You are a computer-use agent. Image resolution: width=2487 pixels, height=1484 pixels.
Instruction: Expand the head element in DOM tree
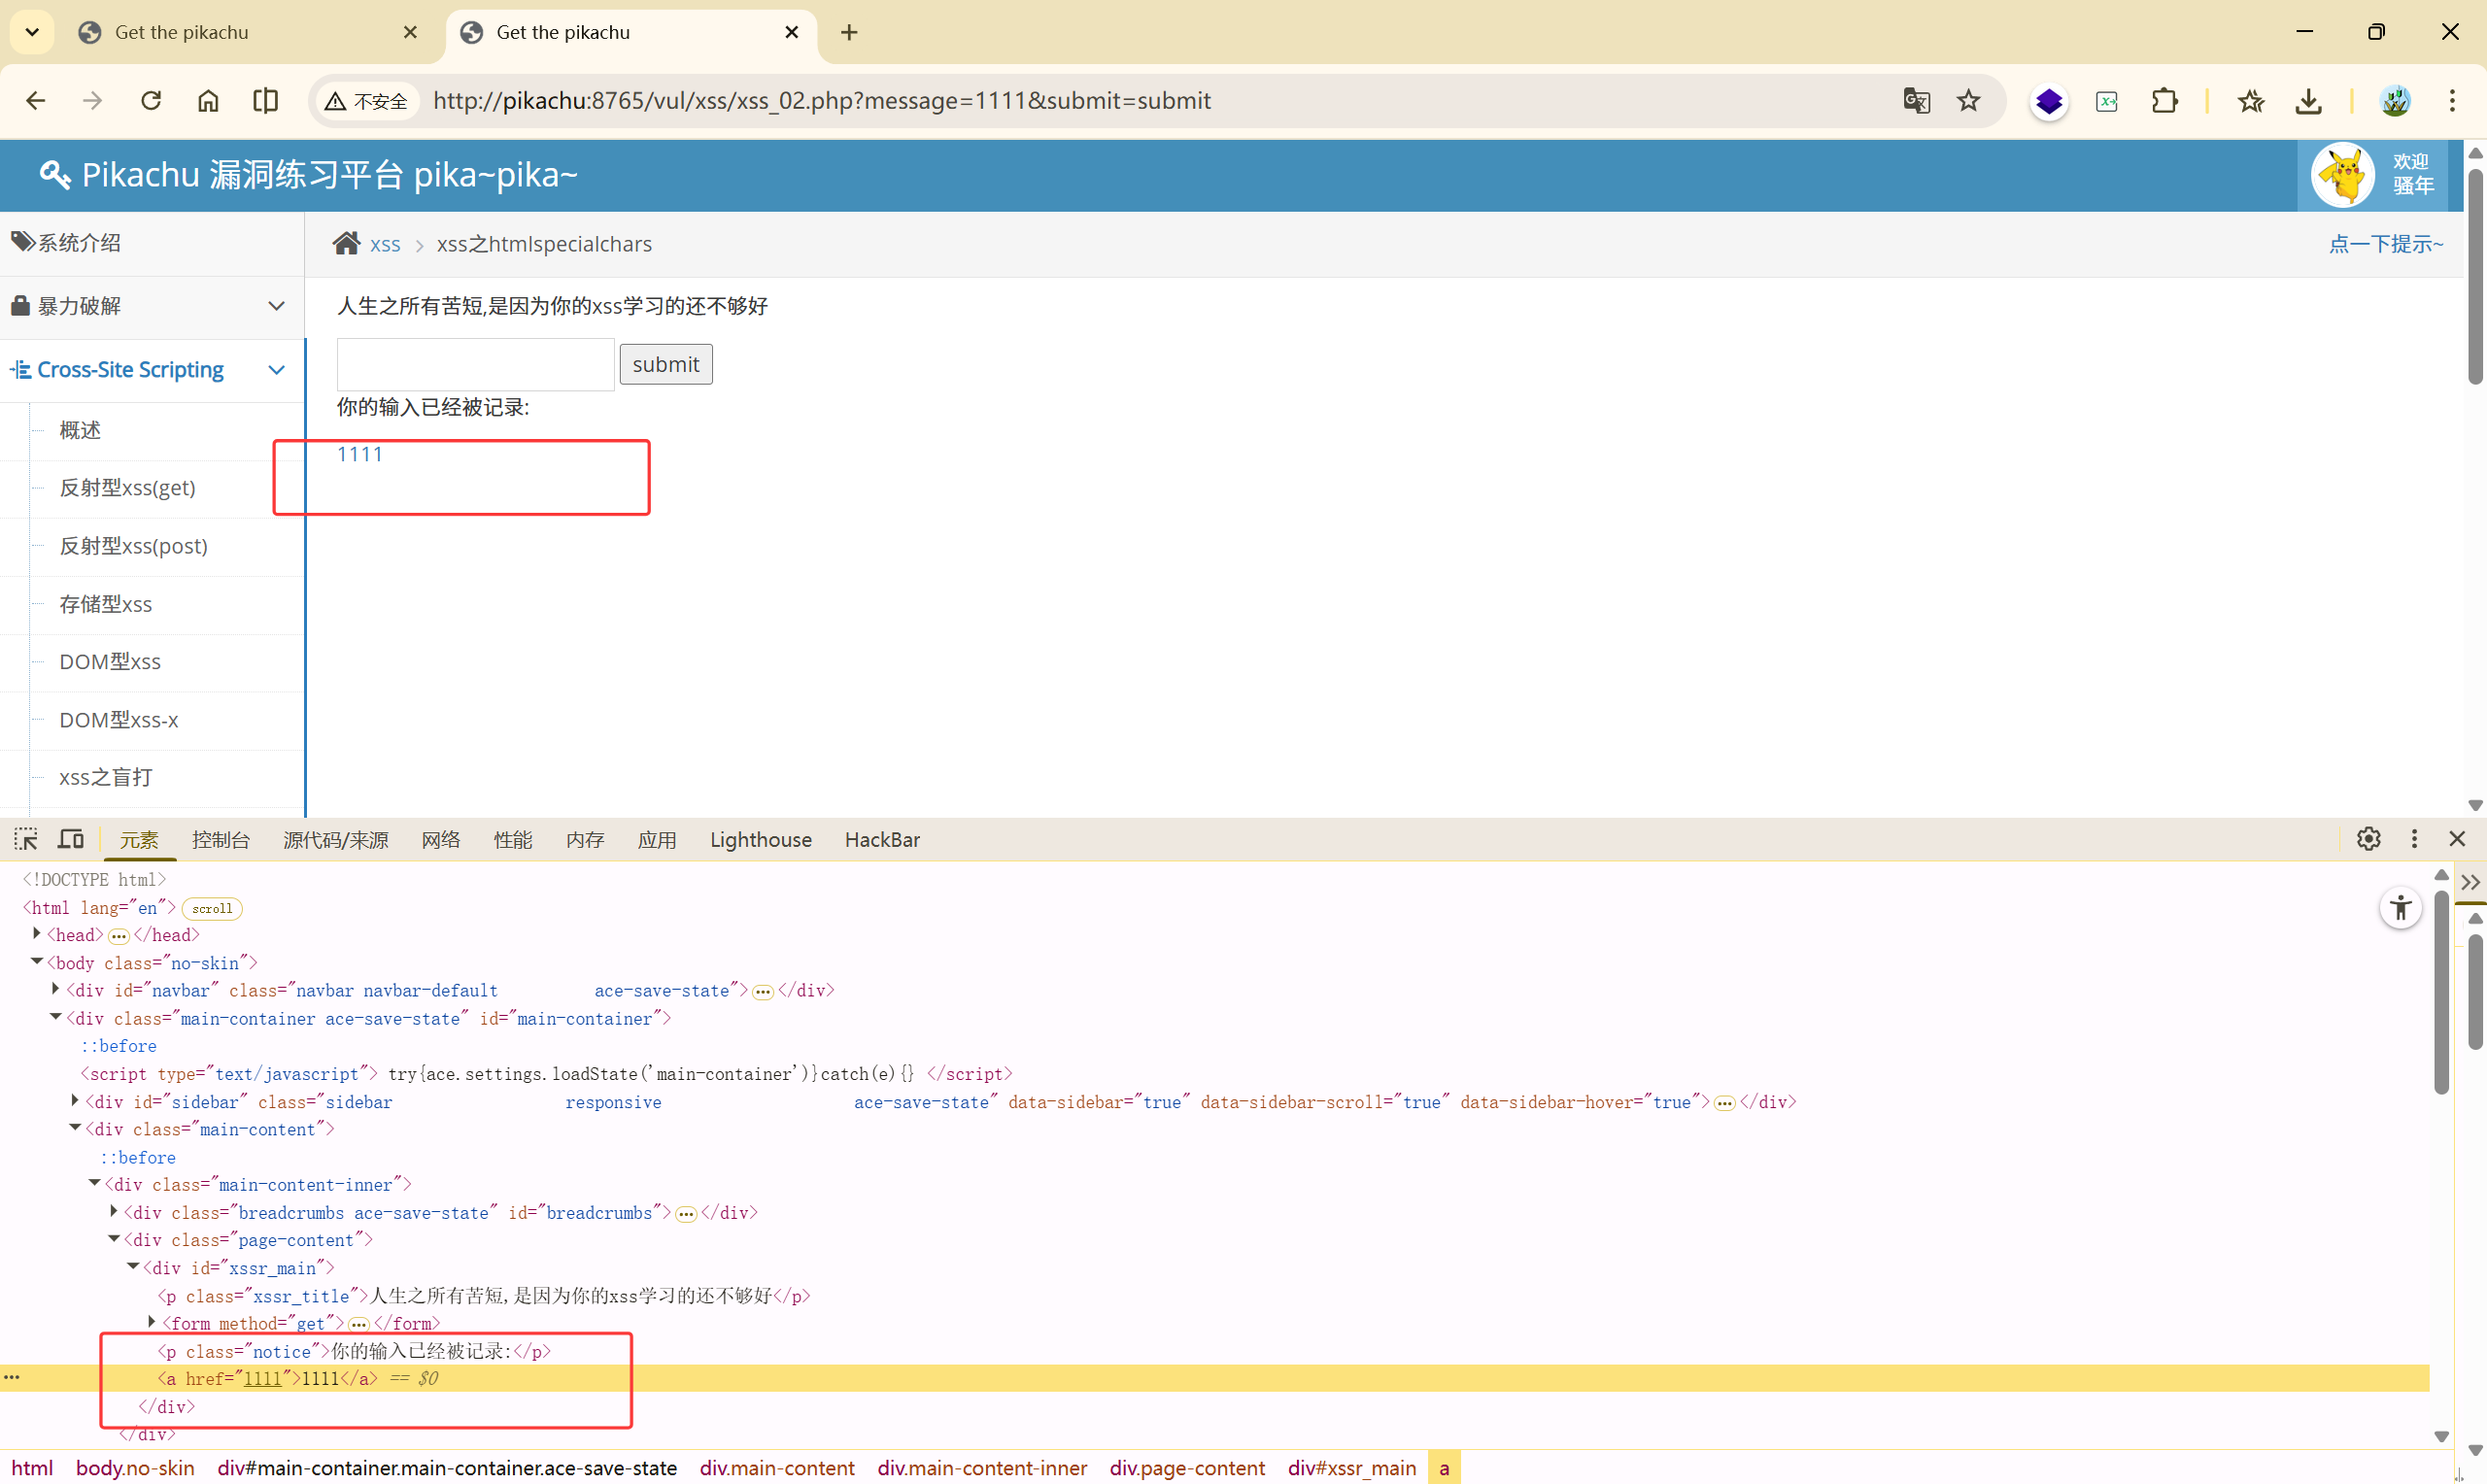point(37,934)
